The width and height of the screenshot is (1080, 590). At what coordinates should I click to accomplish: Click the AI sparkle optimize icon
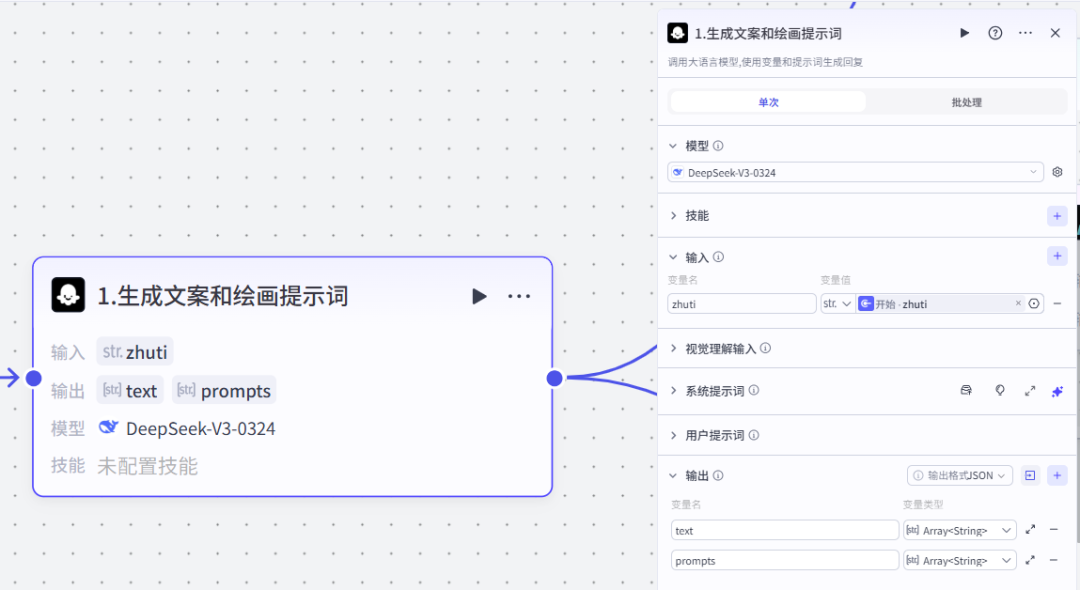pos(1057,391)
